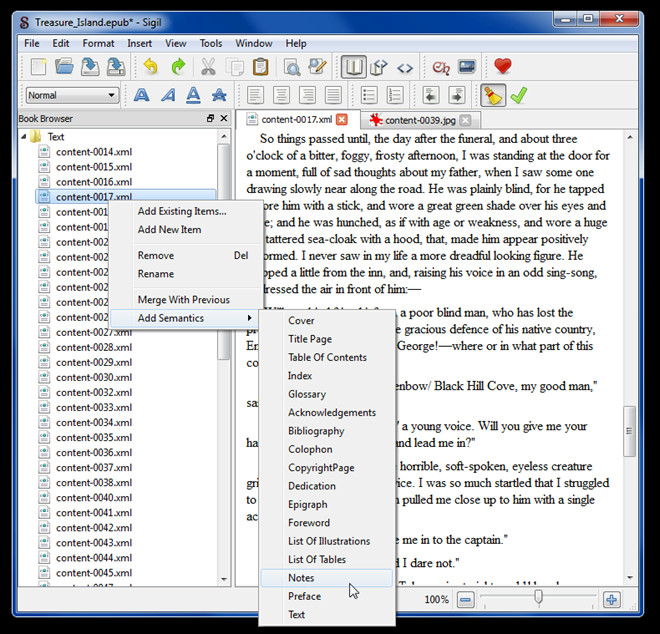Viewport: 660px width, 634px height.
Task: Center align text
Action: coord(281,95)
